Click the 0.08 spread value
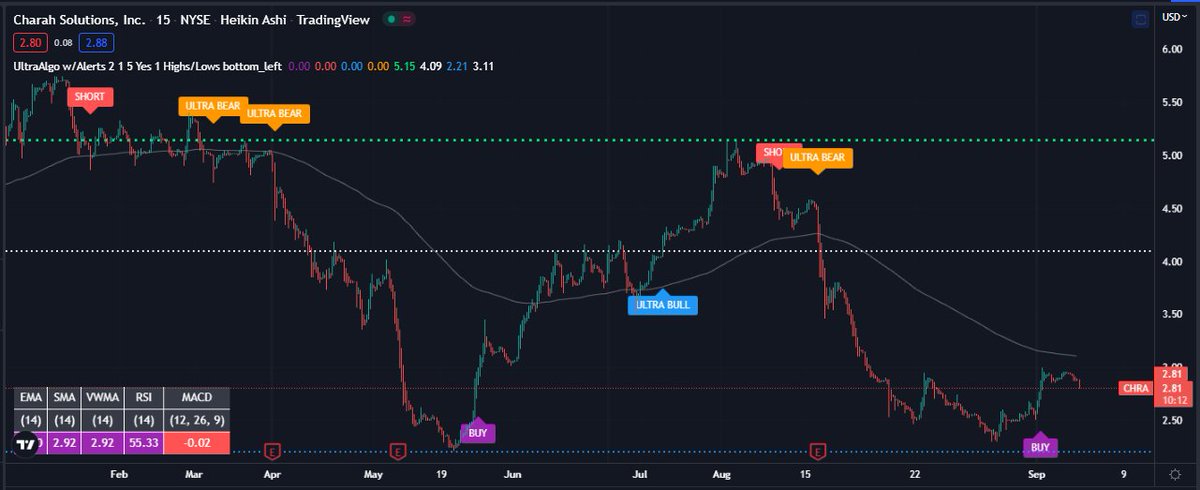Viewport: 1200px width, 490px height. (x=62, y=43)
